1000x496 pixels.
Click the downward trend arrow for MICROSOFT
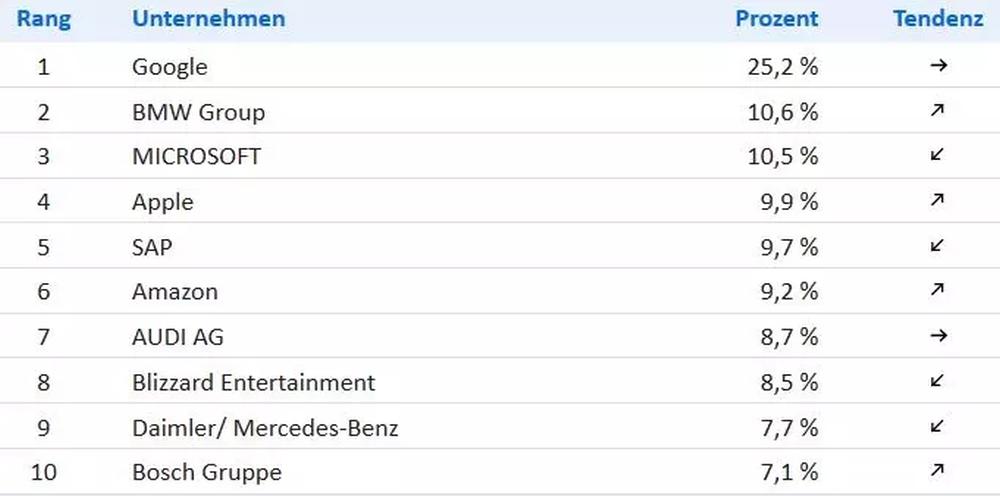pyautogui.click(x=937, y=155)
